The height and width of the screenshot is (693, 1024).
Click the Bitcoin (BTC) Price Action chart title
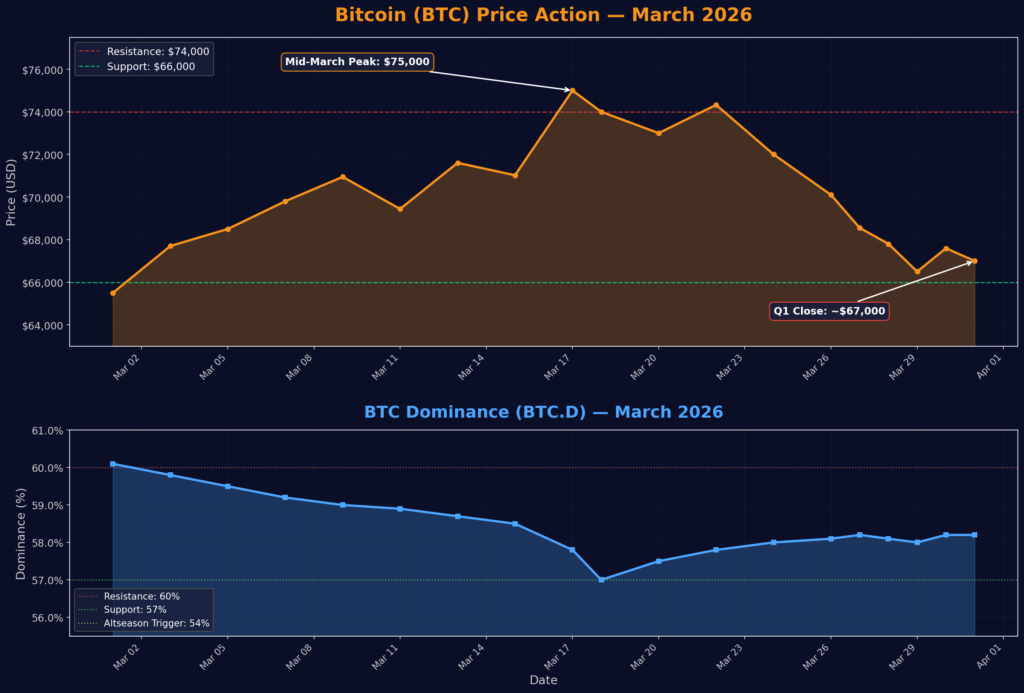point(543,15)
